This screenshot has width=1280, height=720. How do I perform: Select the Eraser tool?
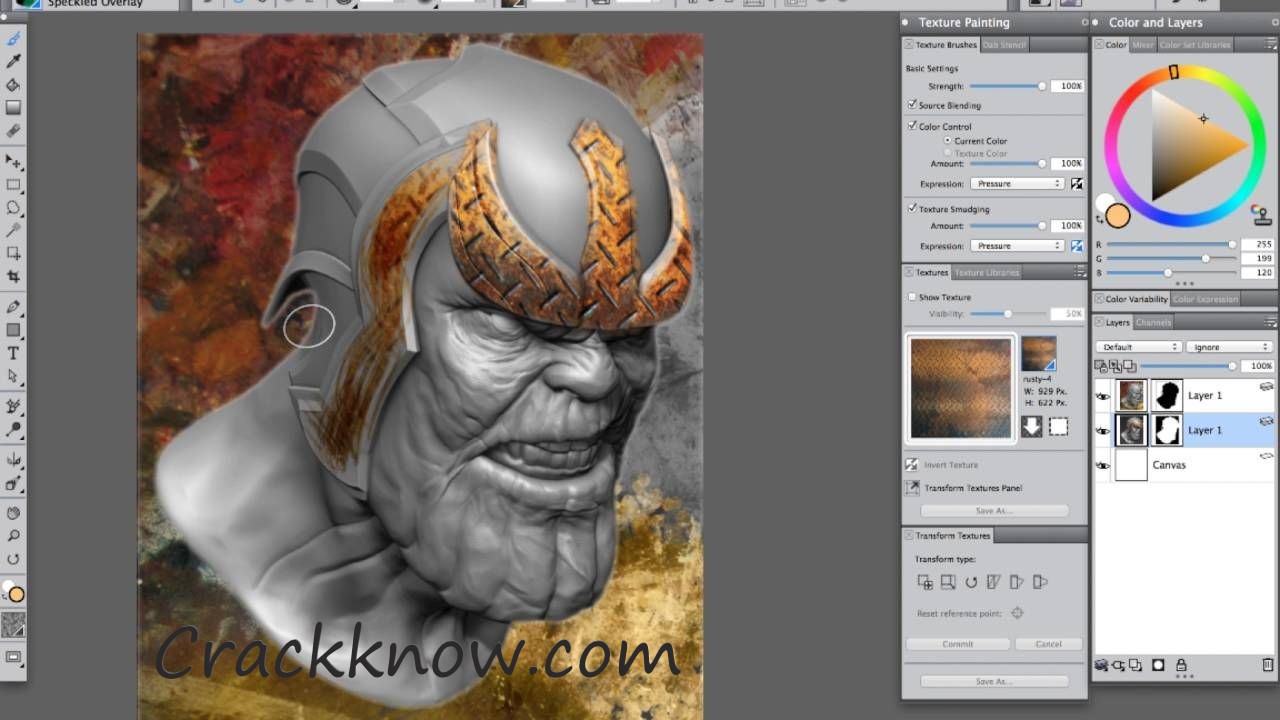14,131
